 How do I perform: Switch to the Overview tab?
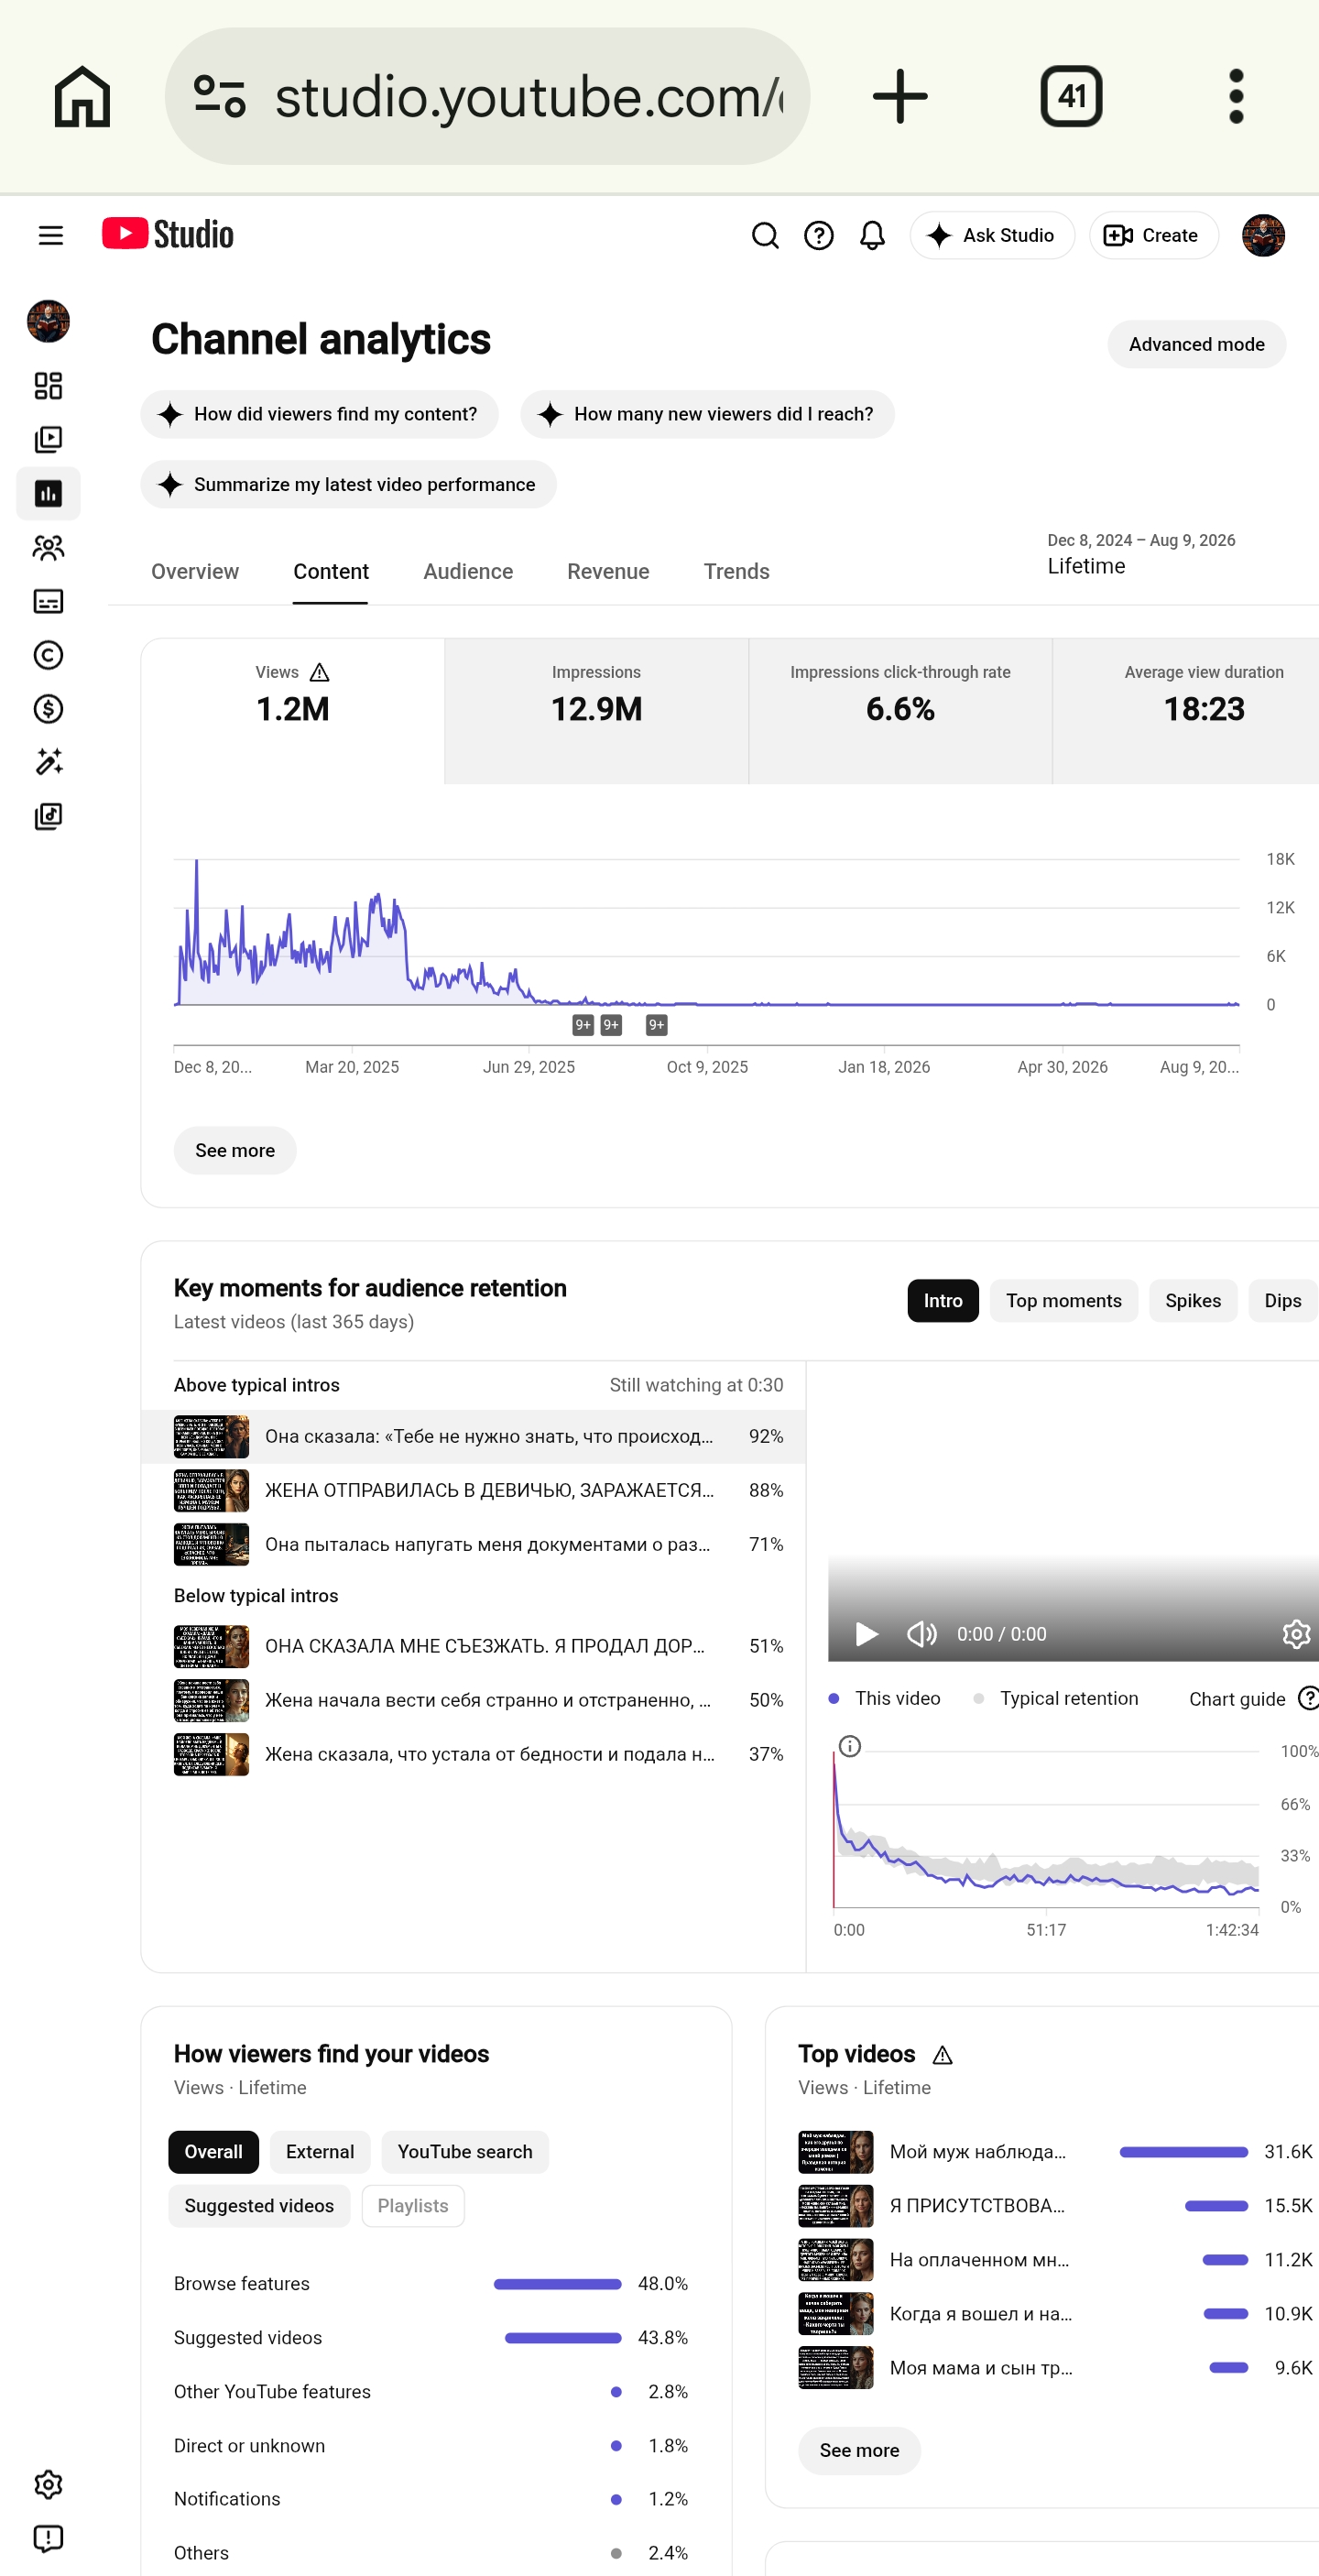[x=195, y=572]
